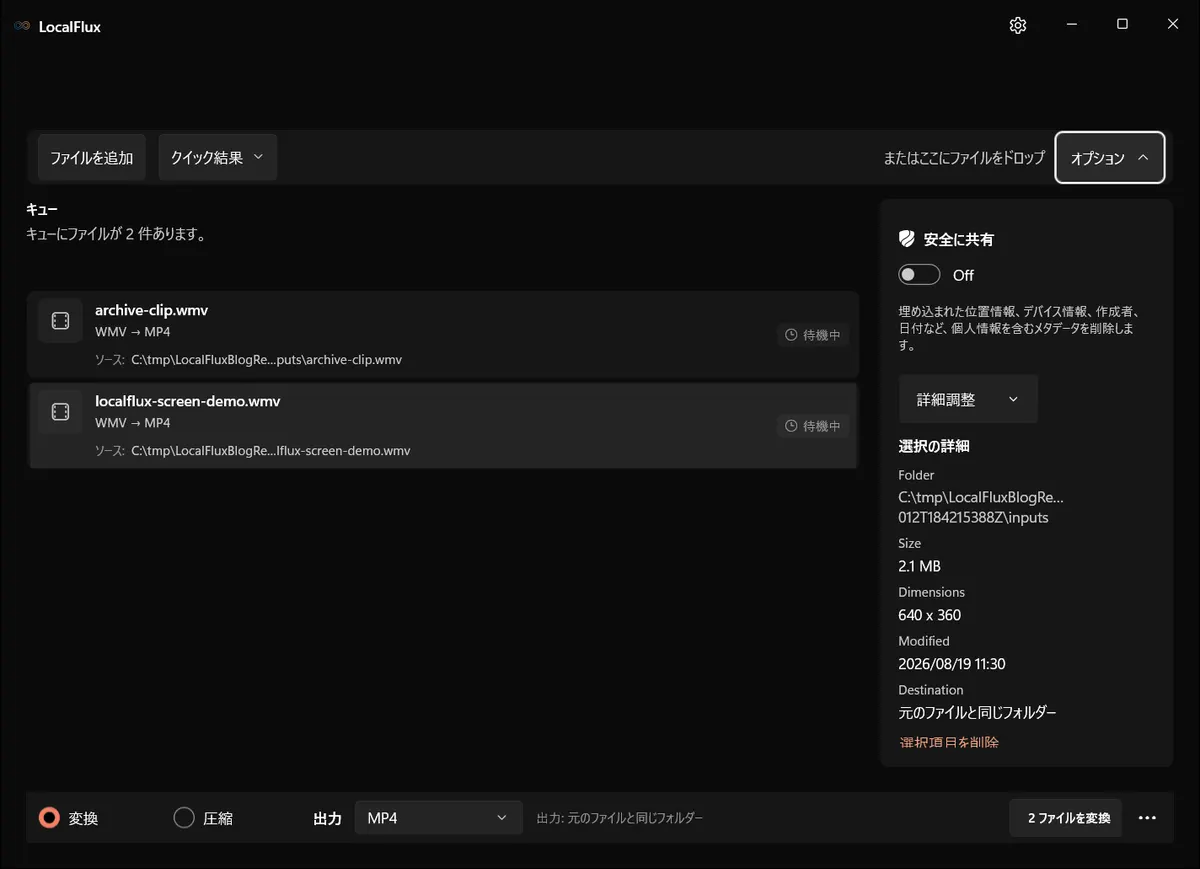The height and width of the screenshot is (869, 1200).
Task: Open the クイック結果 dropdown
Action: pos(217,158)
